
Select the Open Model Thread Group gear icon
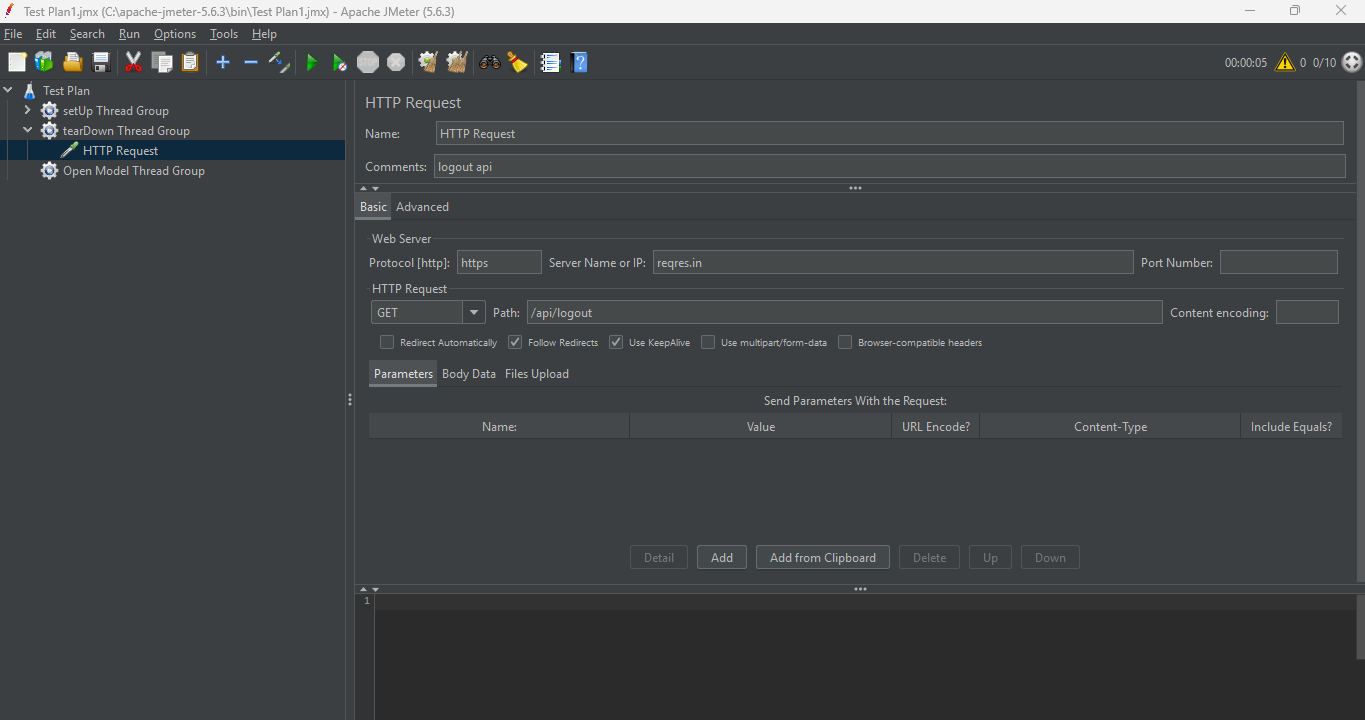(x=49, y=171)
